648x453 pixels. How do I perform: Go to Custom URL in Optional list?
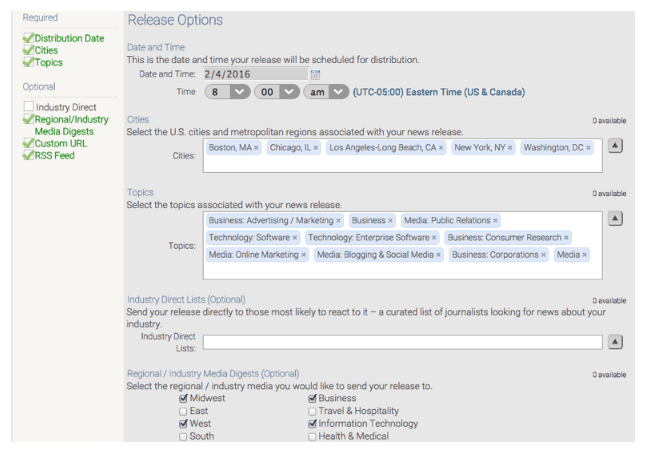point(62,144)
